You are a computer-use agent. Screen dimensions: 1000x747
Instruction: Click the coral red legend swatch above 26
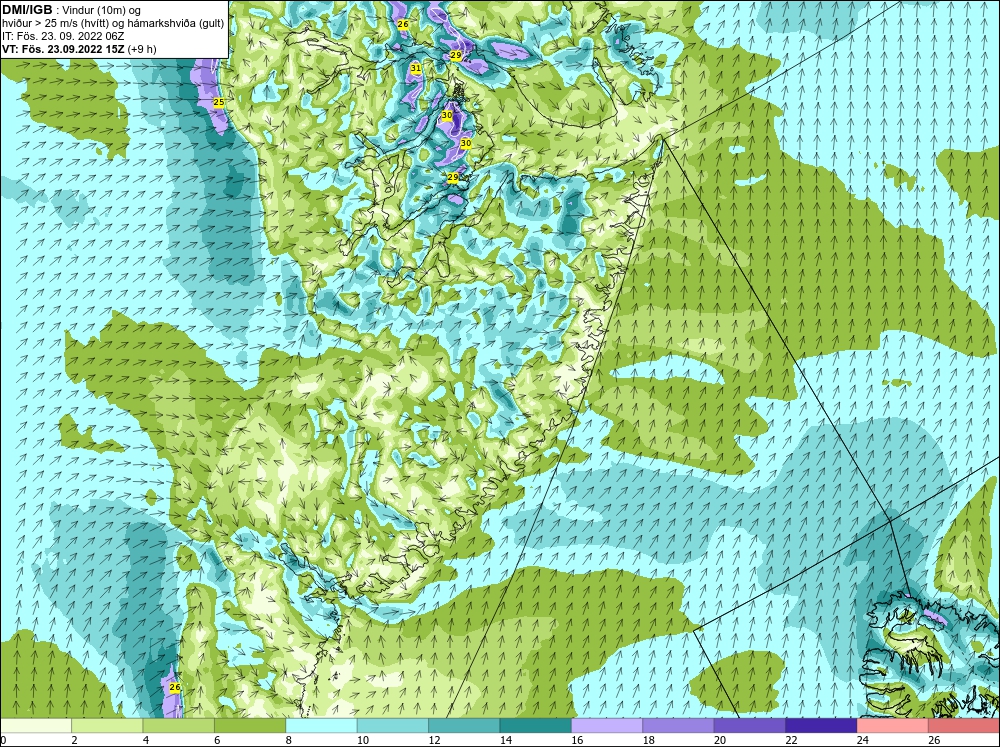(964, 725)
